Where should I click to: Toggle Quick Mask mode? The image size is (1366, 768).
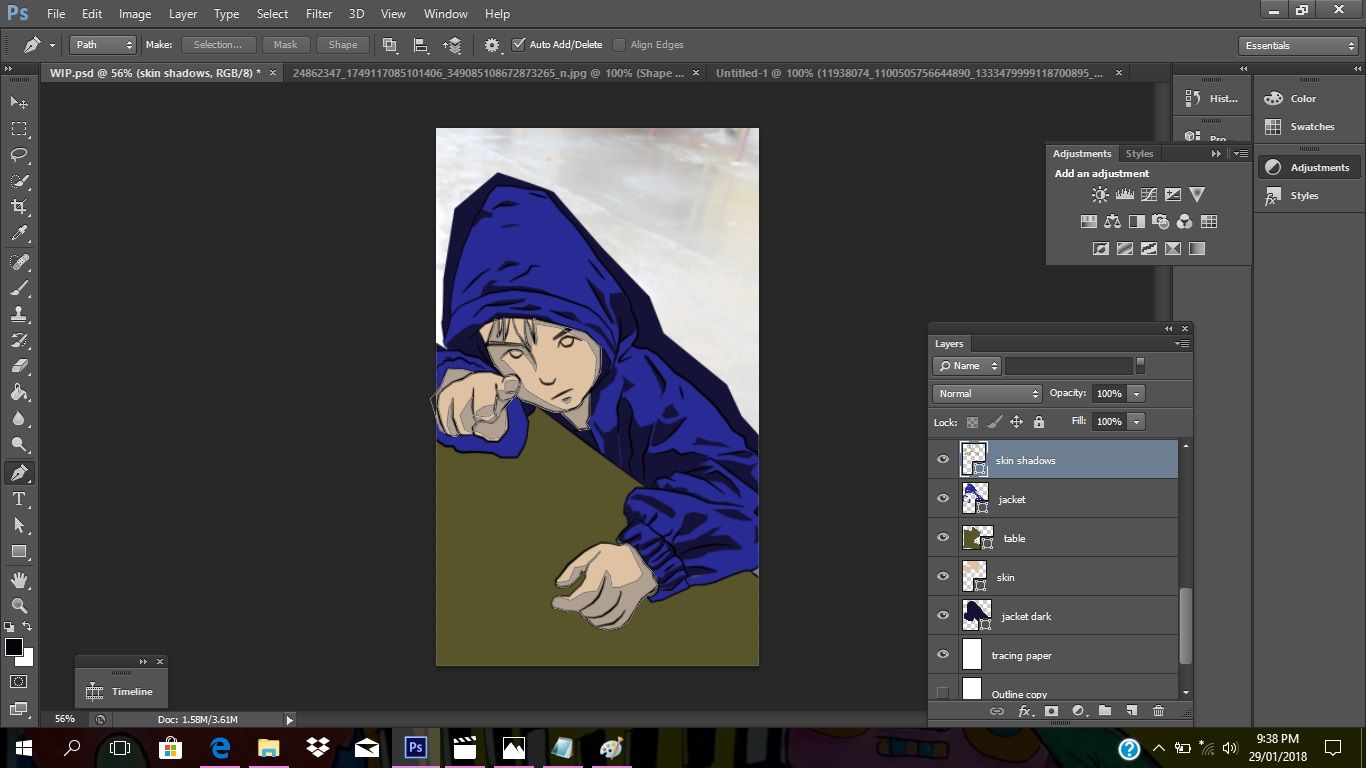[19, 682]
